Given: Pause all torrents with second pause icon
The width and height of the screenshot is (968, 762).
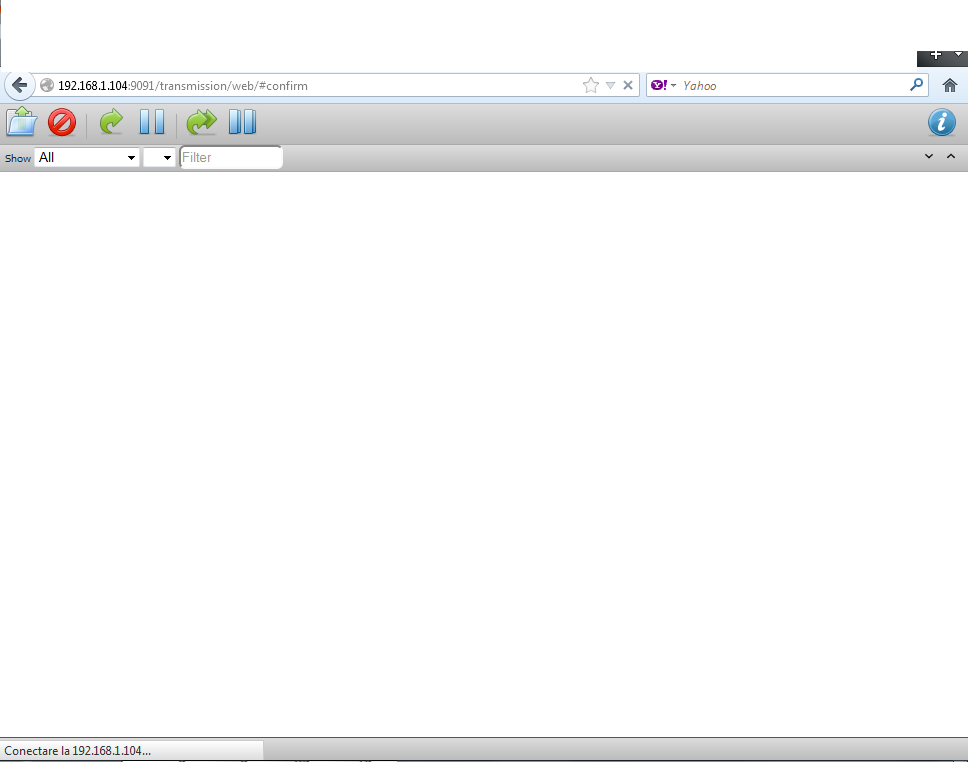Looking at the screenshot, I should click(242, 122).
